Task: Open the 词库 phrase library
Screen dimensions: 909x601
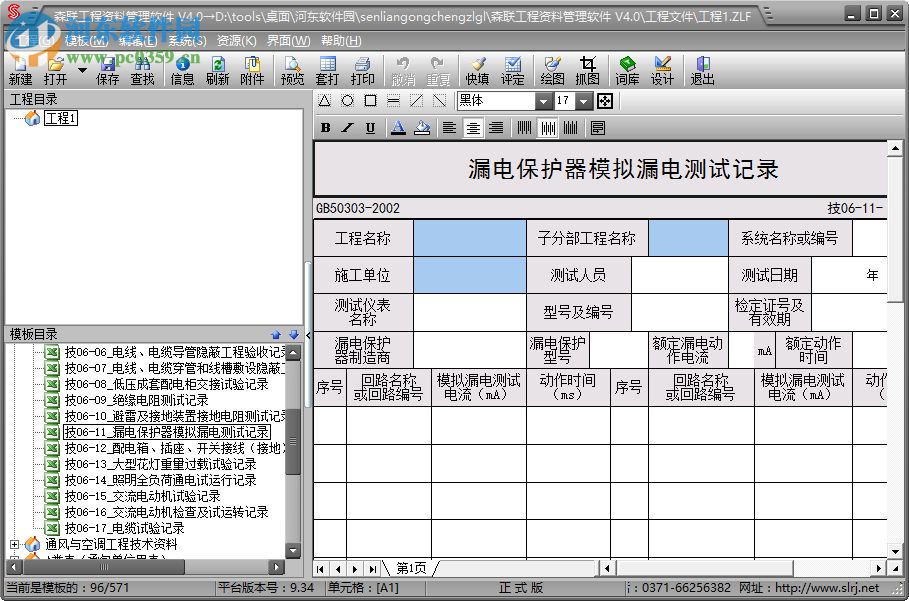Action: tap(627, 70)
